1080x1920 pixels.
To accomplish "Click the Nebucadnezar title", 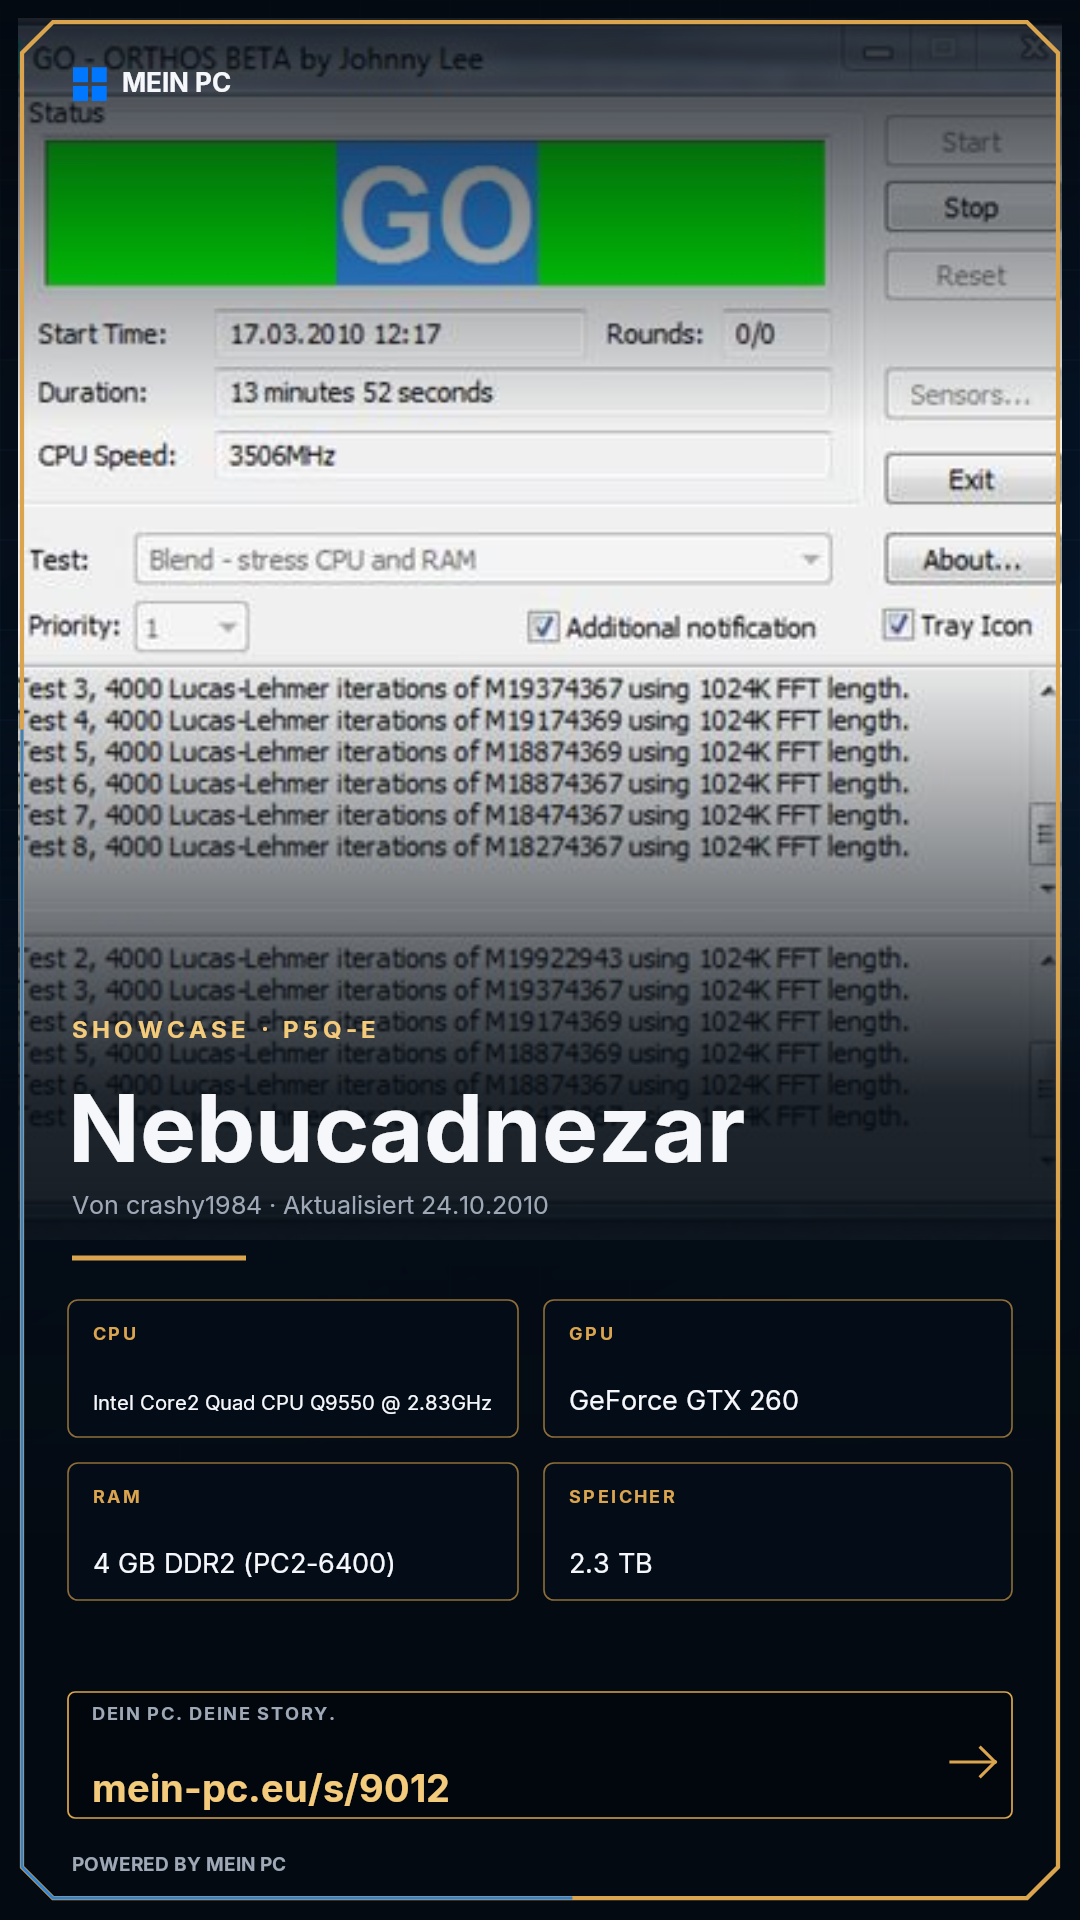I will point(408,1130).
